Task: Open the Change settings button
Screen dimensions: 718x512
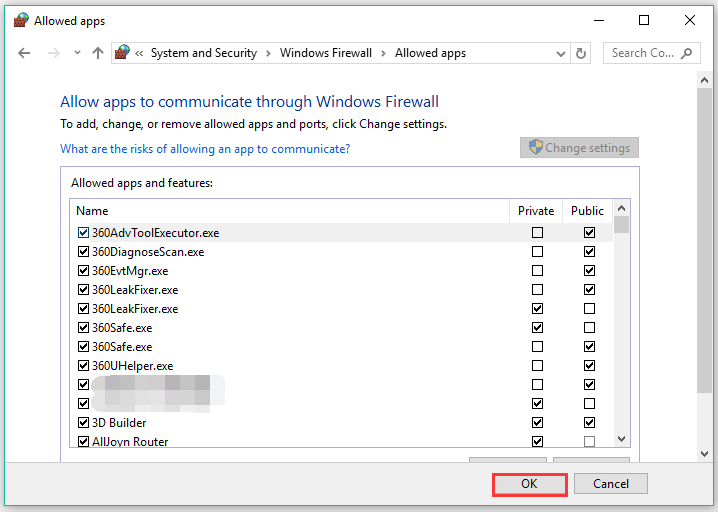Action: [579, 147]
